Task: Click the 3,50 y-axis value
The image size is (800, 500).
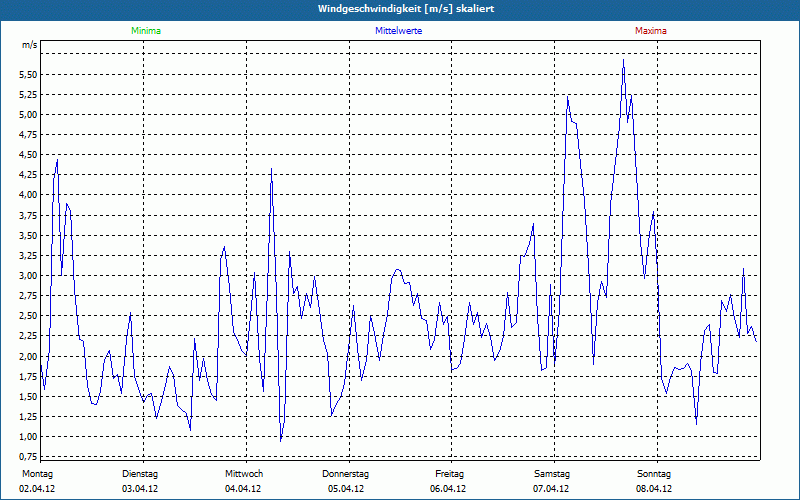Action: 28,236
